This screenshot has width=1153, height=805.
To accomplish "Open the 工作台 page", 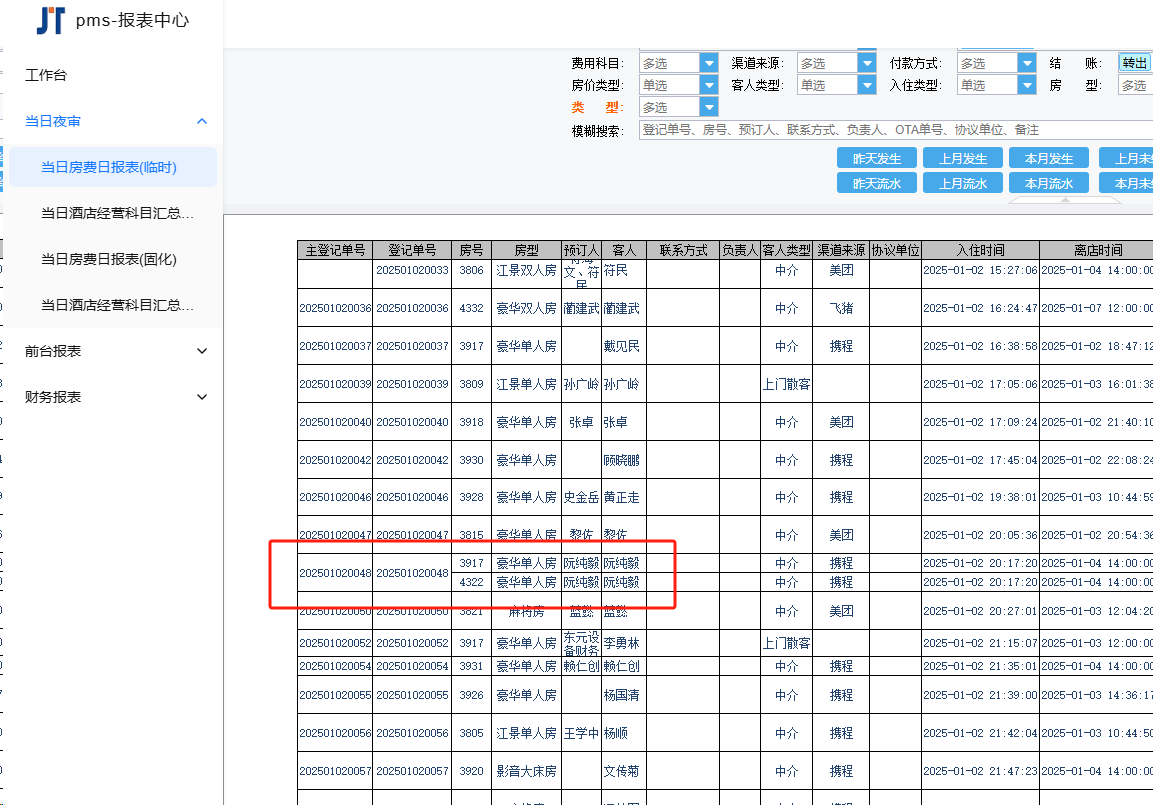I will [46, 75].
